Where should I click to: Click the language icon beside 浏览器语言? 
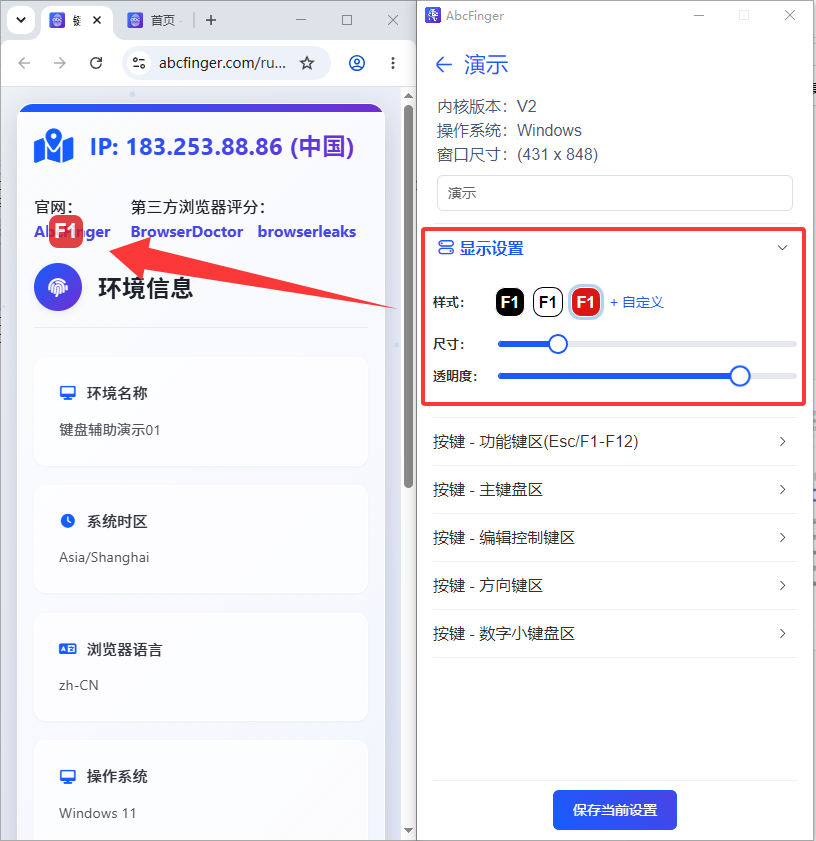coord(68,649)
